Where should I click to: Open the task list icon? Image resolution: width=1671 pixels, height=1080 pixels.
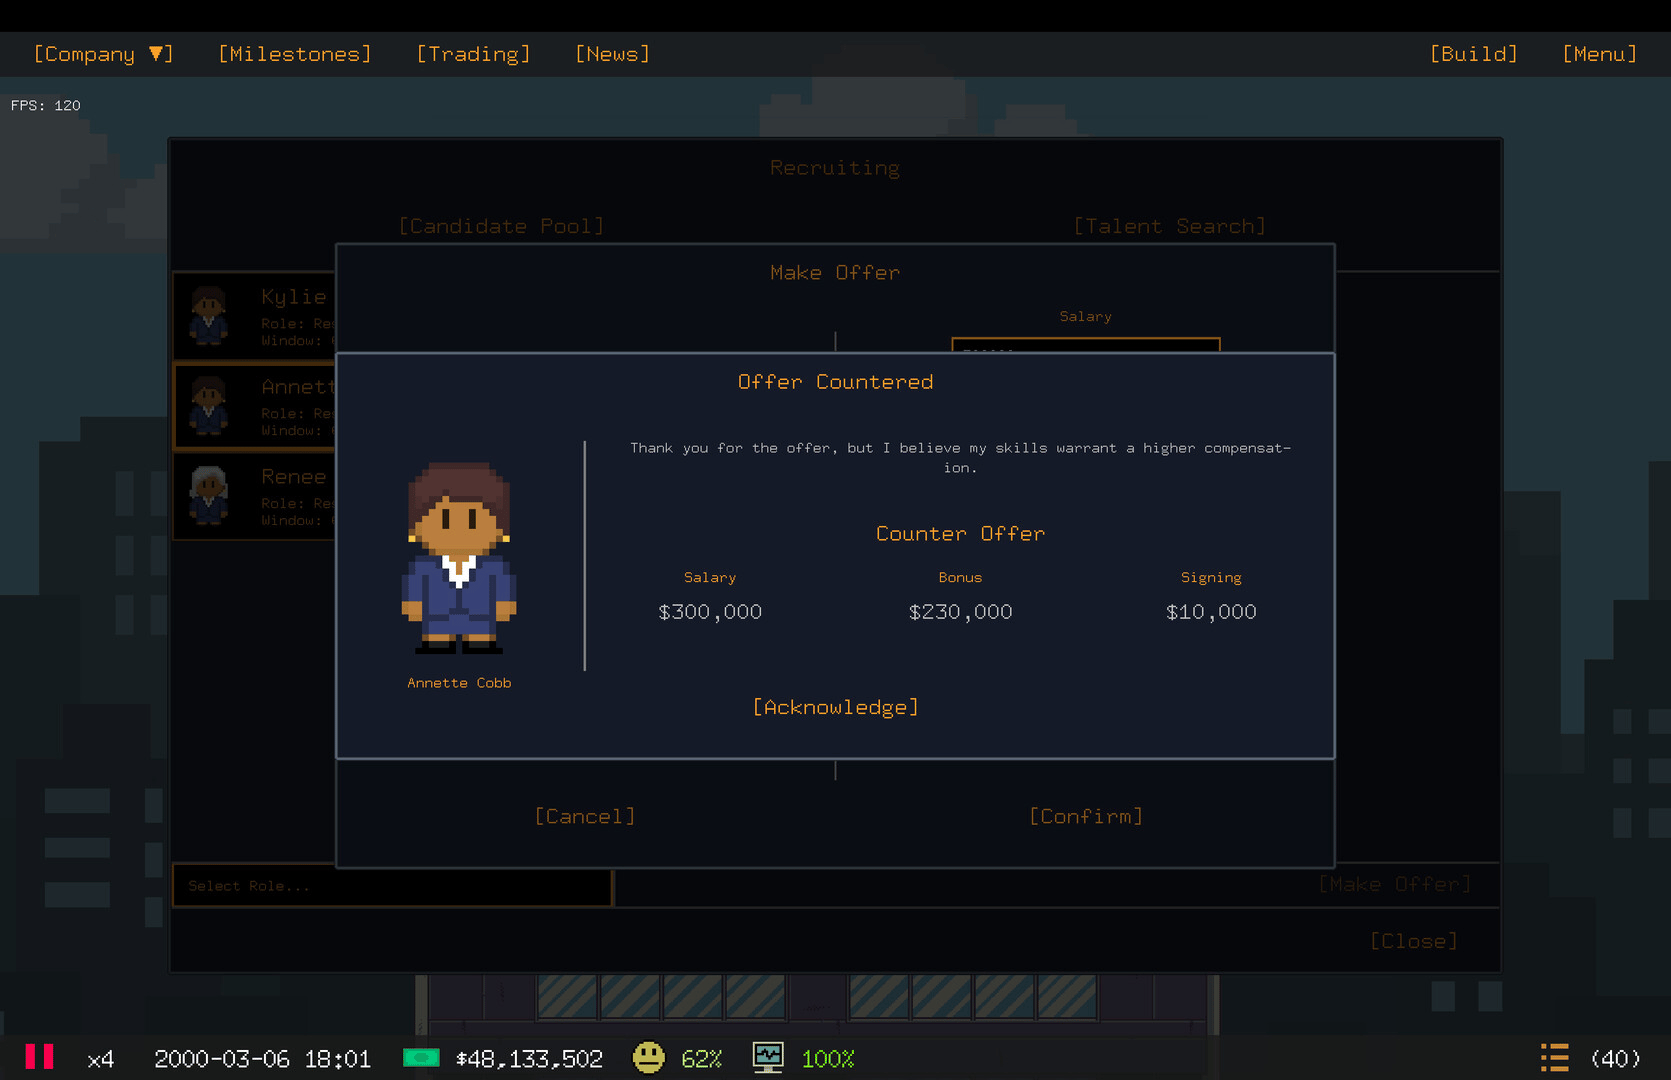pyautogui.click(x=1554, y=1058)
